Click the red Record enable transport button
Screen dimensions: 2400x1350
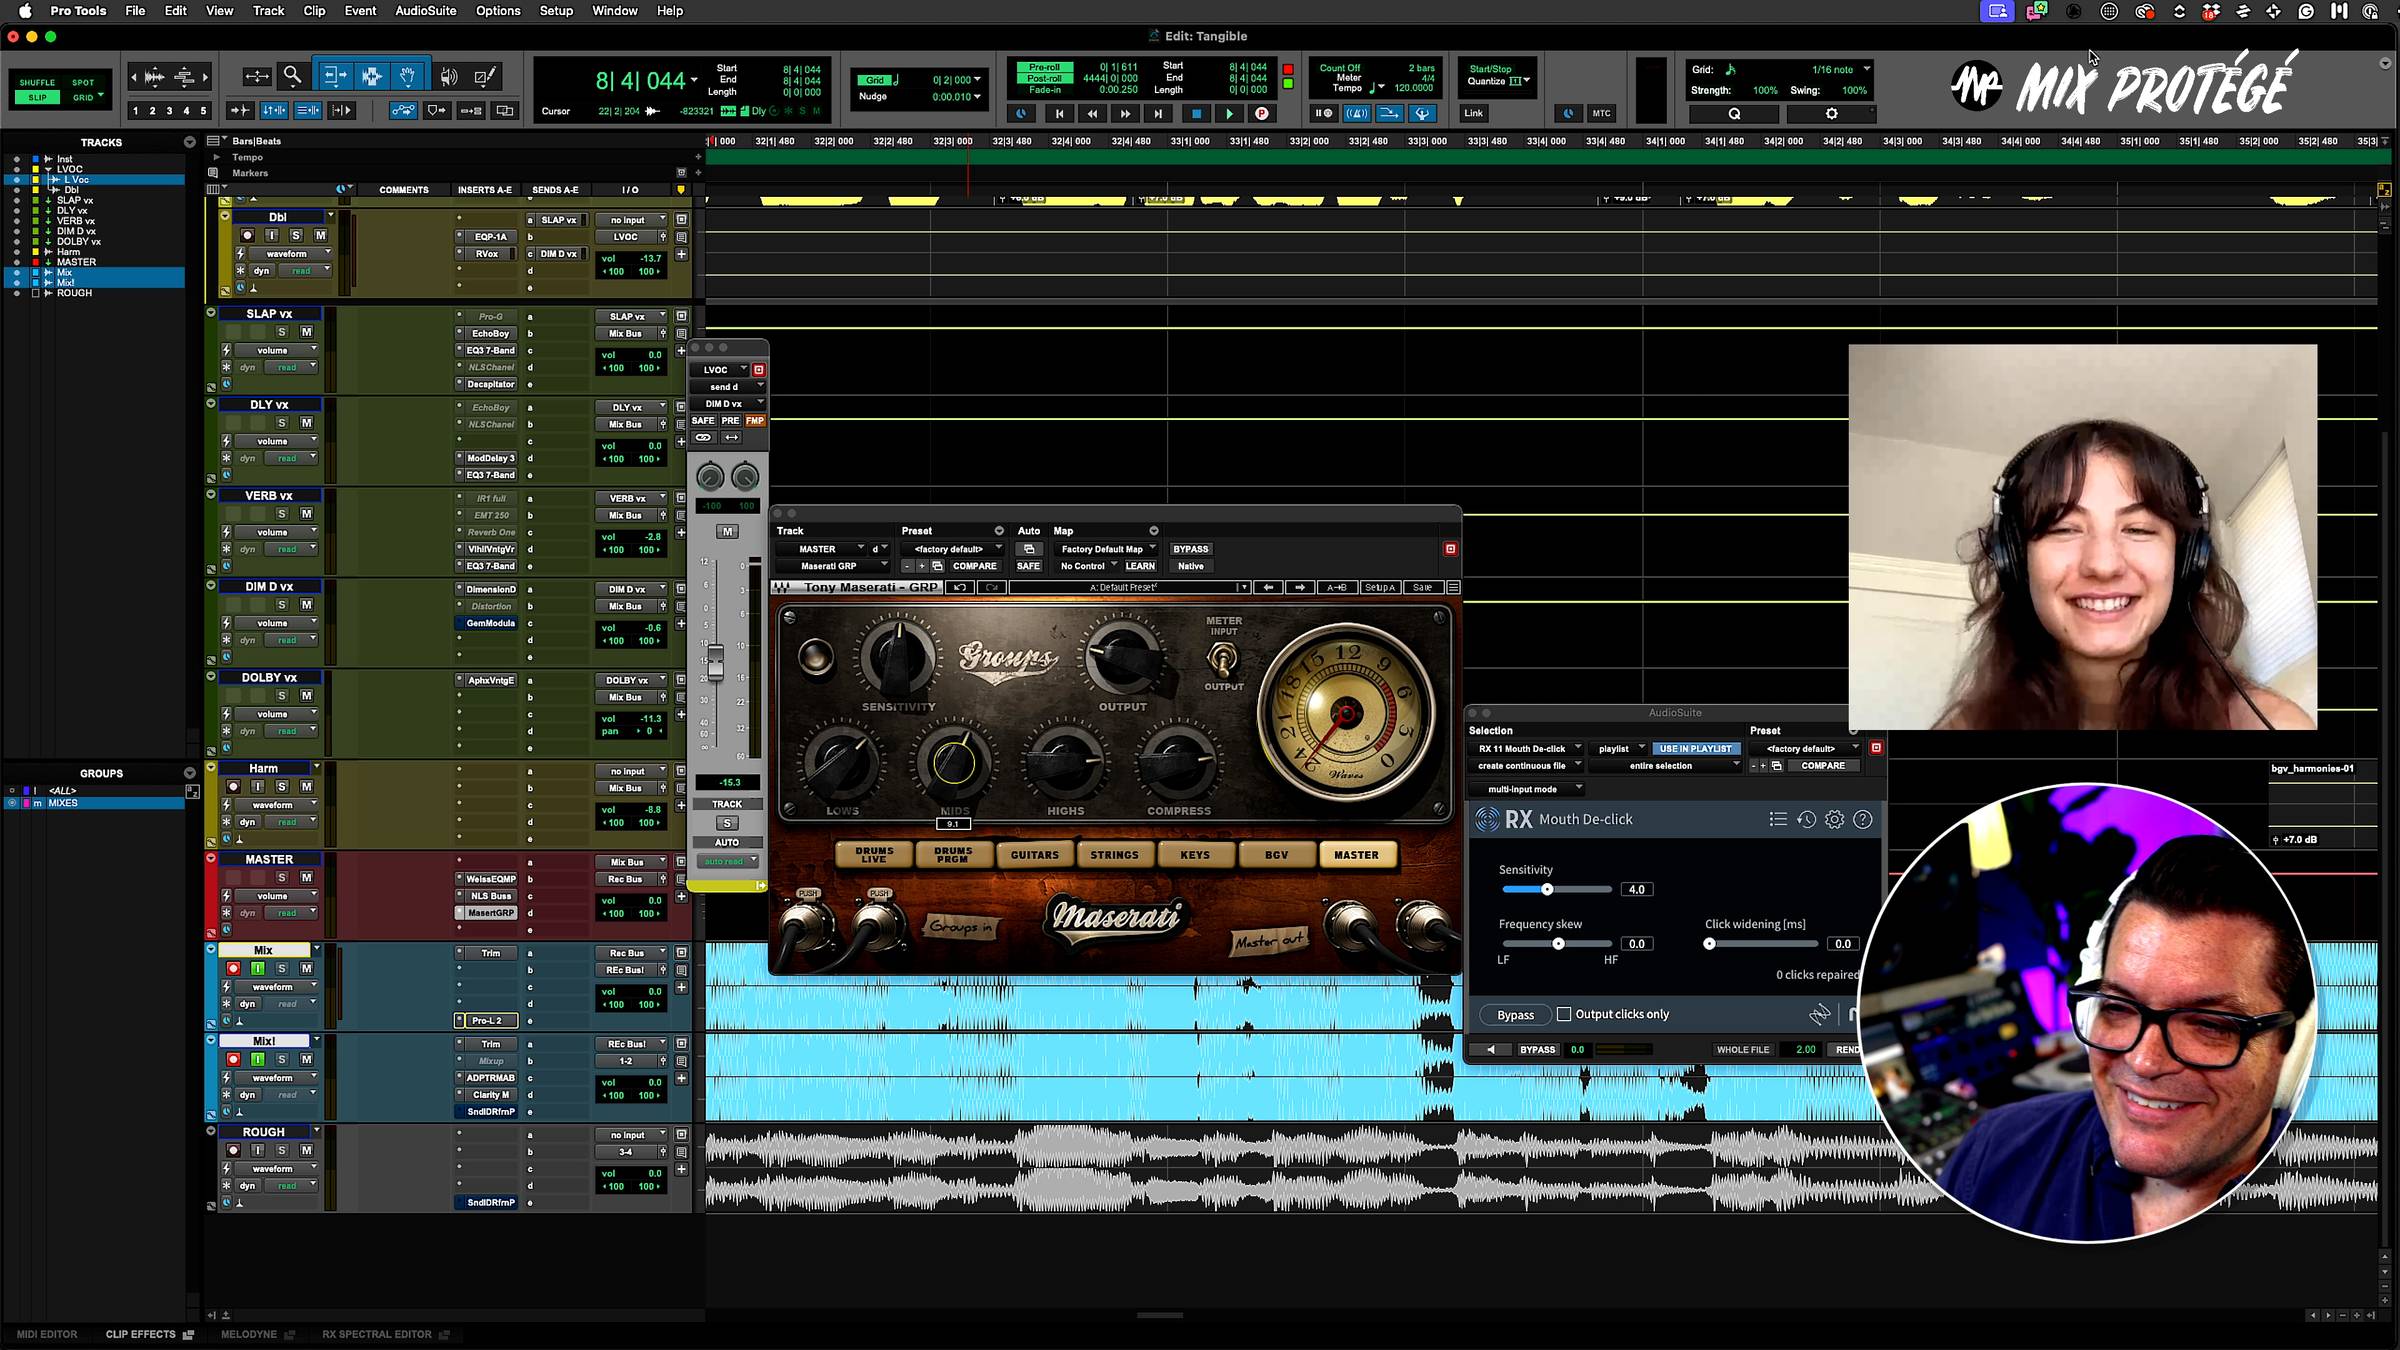click(1262, 114)
